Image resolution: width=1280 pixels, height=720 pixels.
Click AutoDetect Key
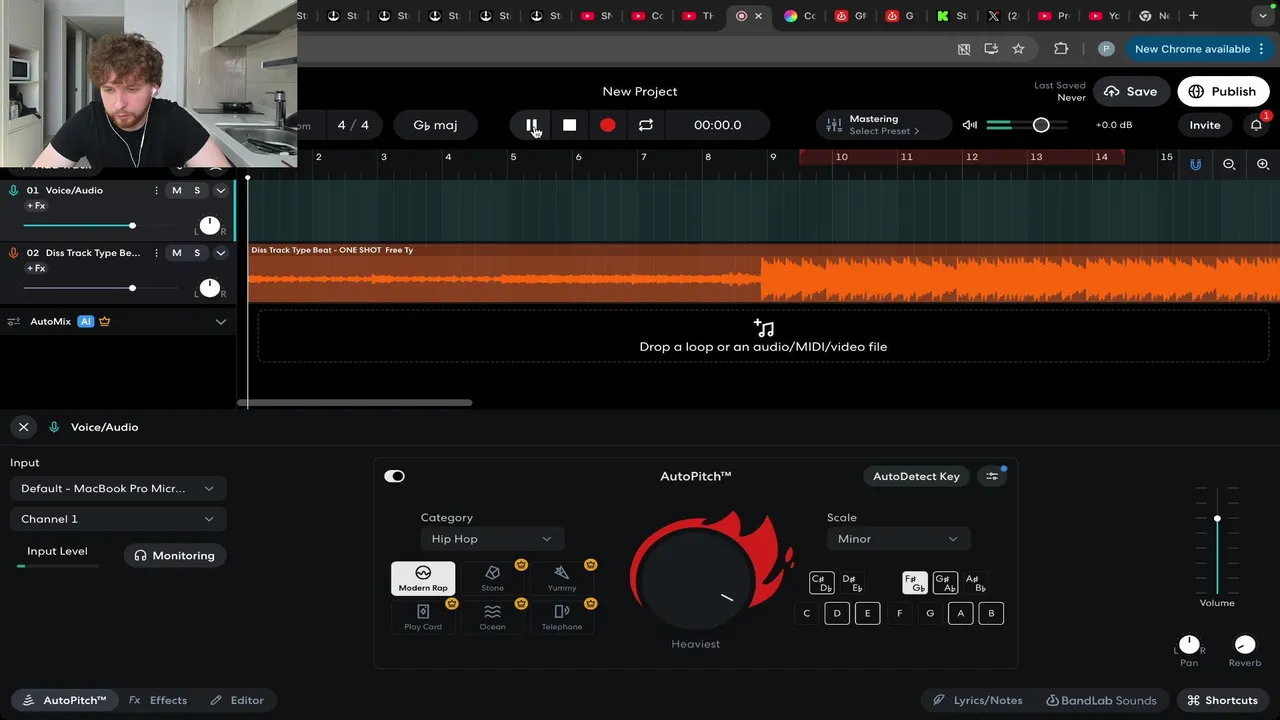coord(916,476)
